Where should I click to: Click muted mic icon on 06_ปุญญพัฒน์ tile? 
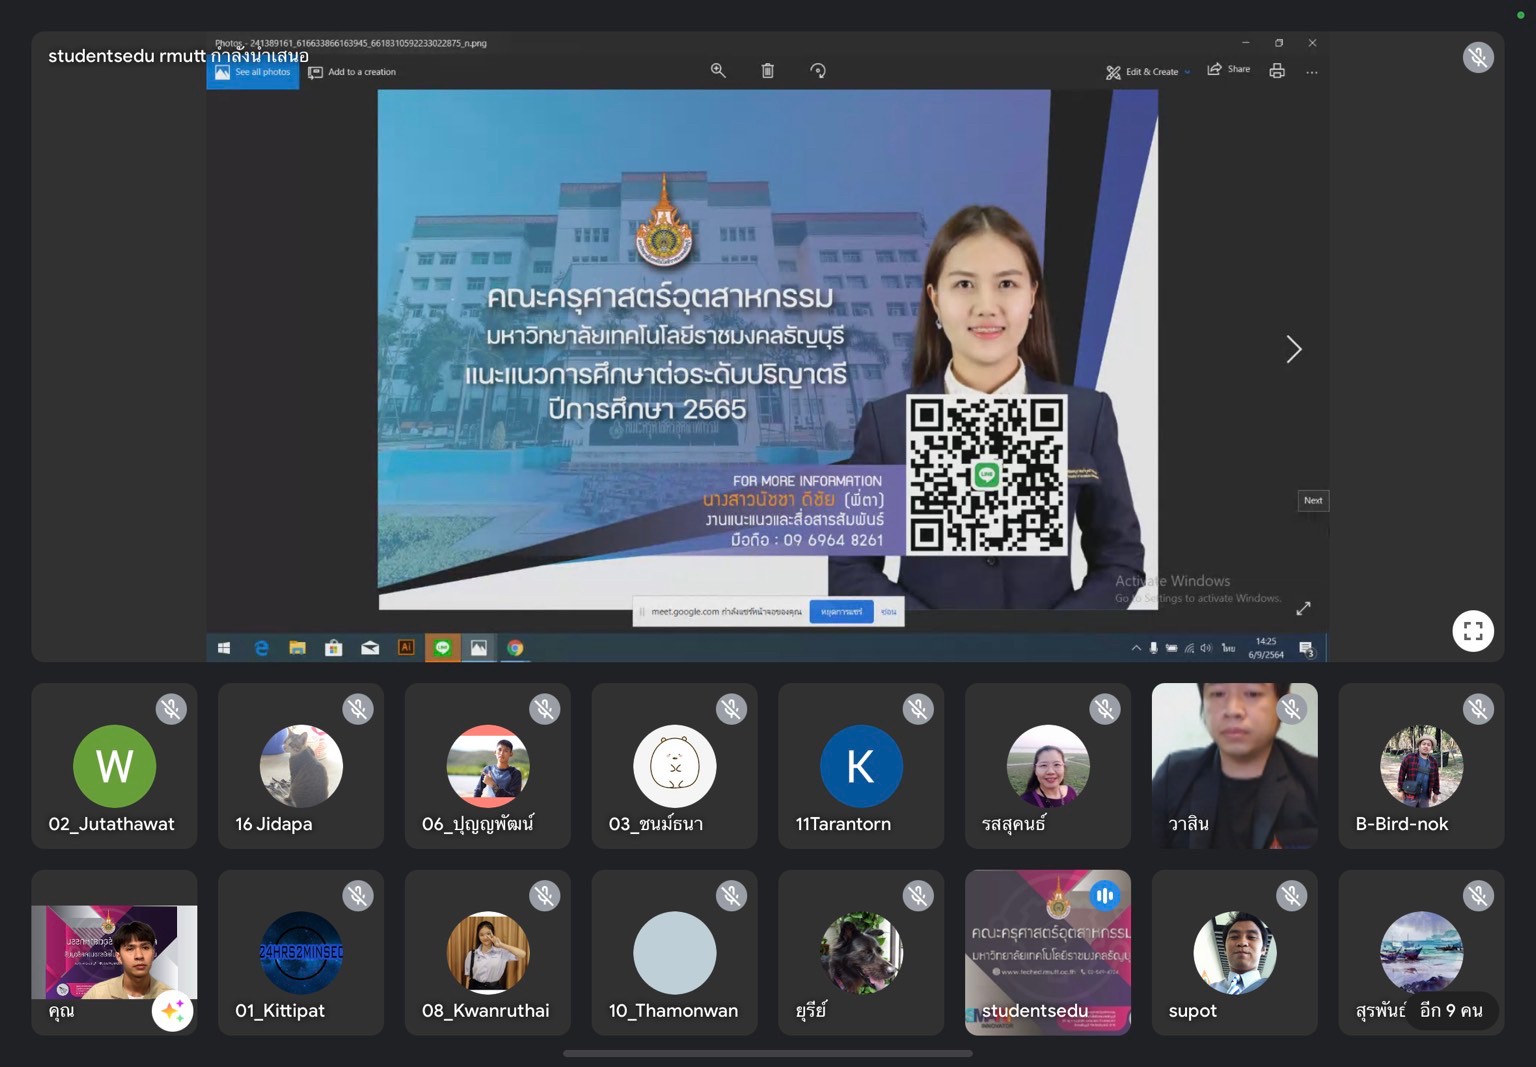[545, 709]
